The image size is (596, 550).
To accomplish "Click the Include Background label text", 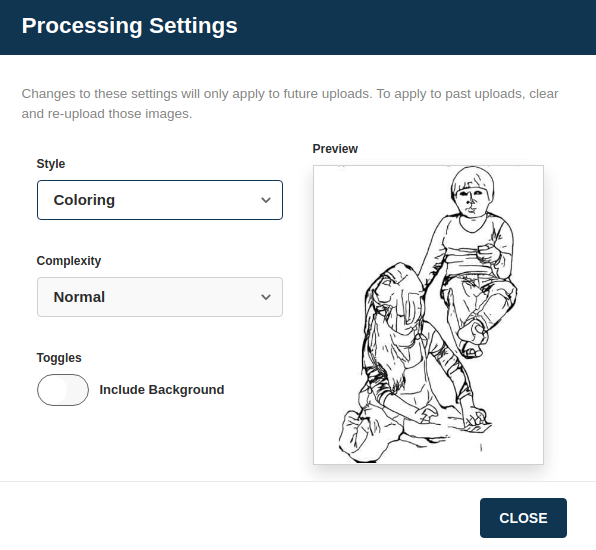I will click(162, 390).
